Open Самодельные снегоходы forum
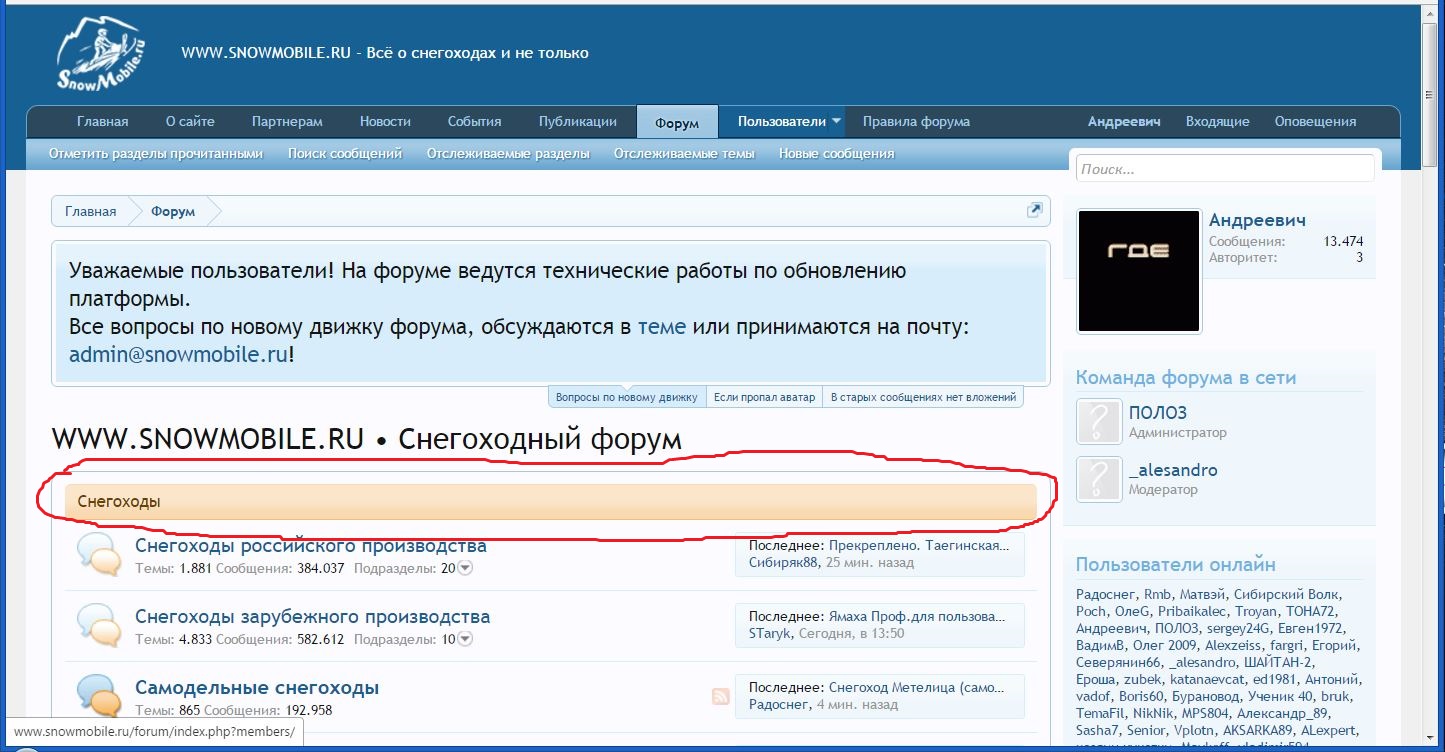The image size is (1445, 752). pos(257,688)
